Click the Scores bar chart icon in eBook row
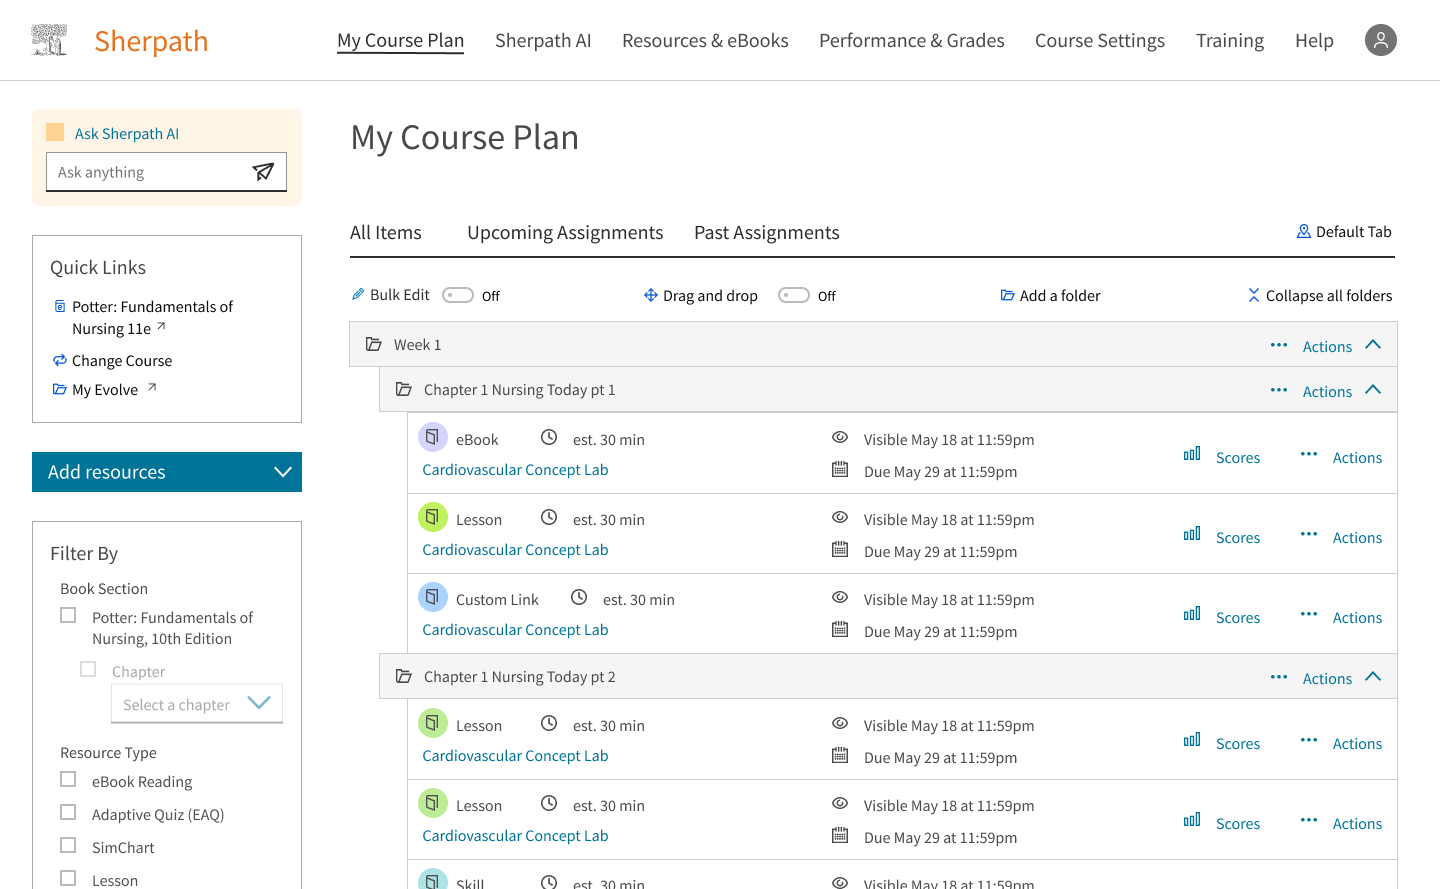1440x889 pixels. 1192,454
